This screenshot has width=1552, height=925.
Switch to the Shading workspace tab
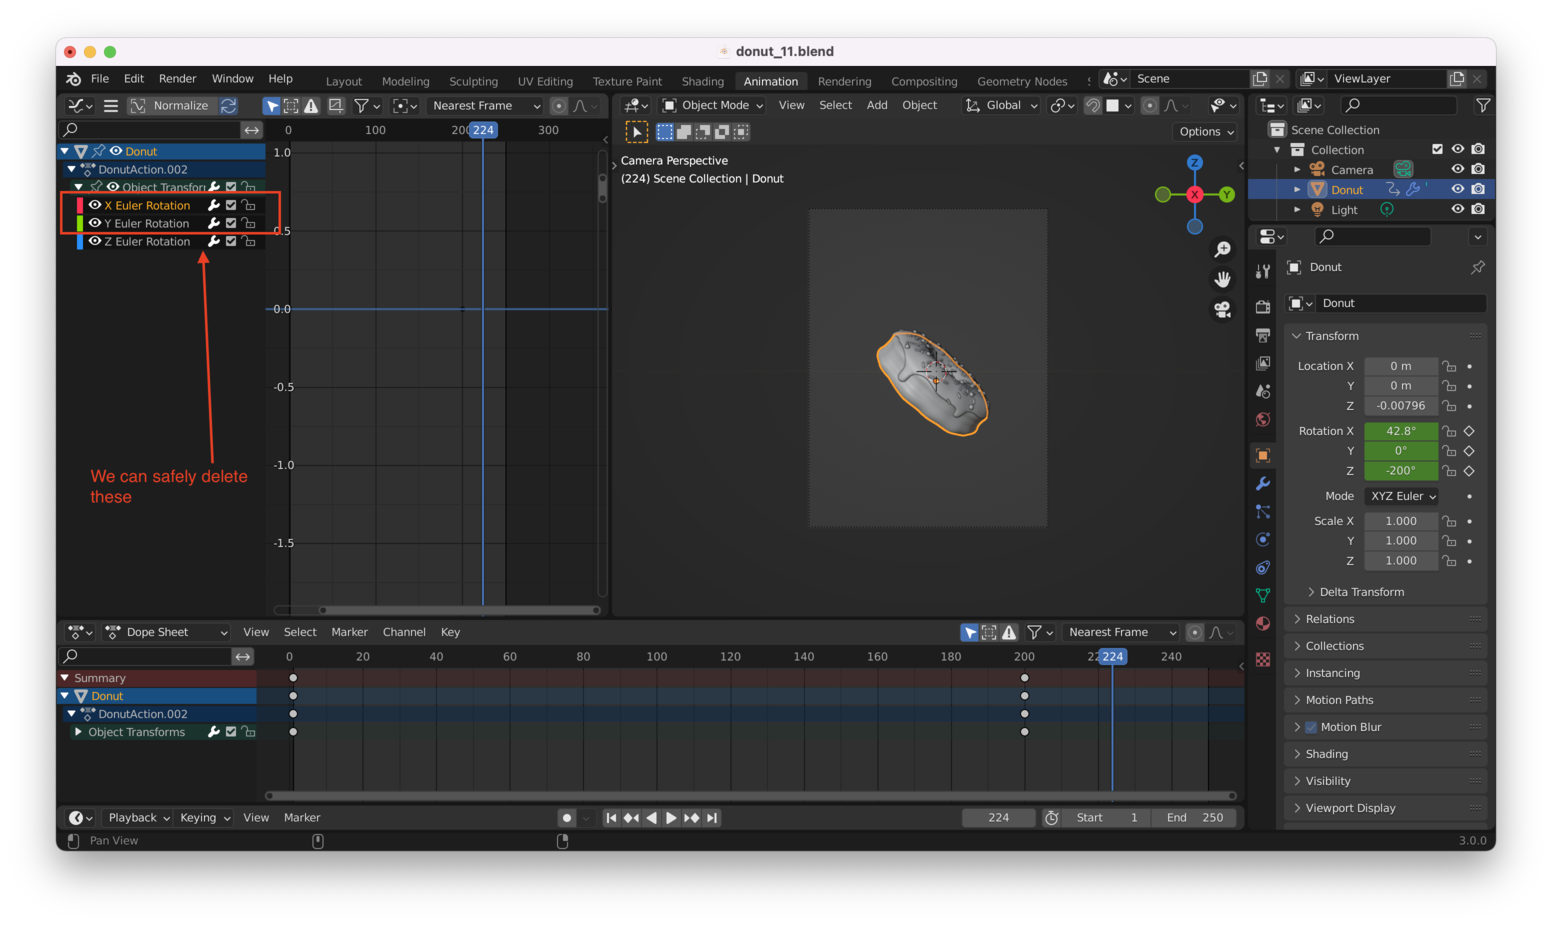click(x=703, y=81)
